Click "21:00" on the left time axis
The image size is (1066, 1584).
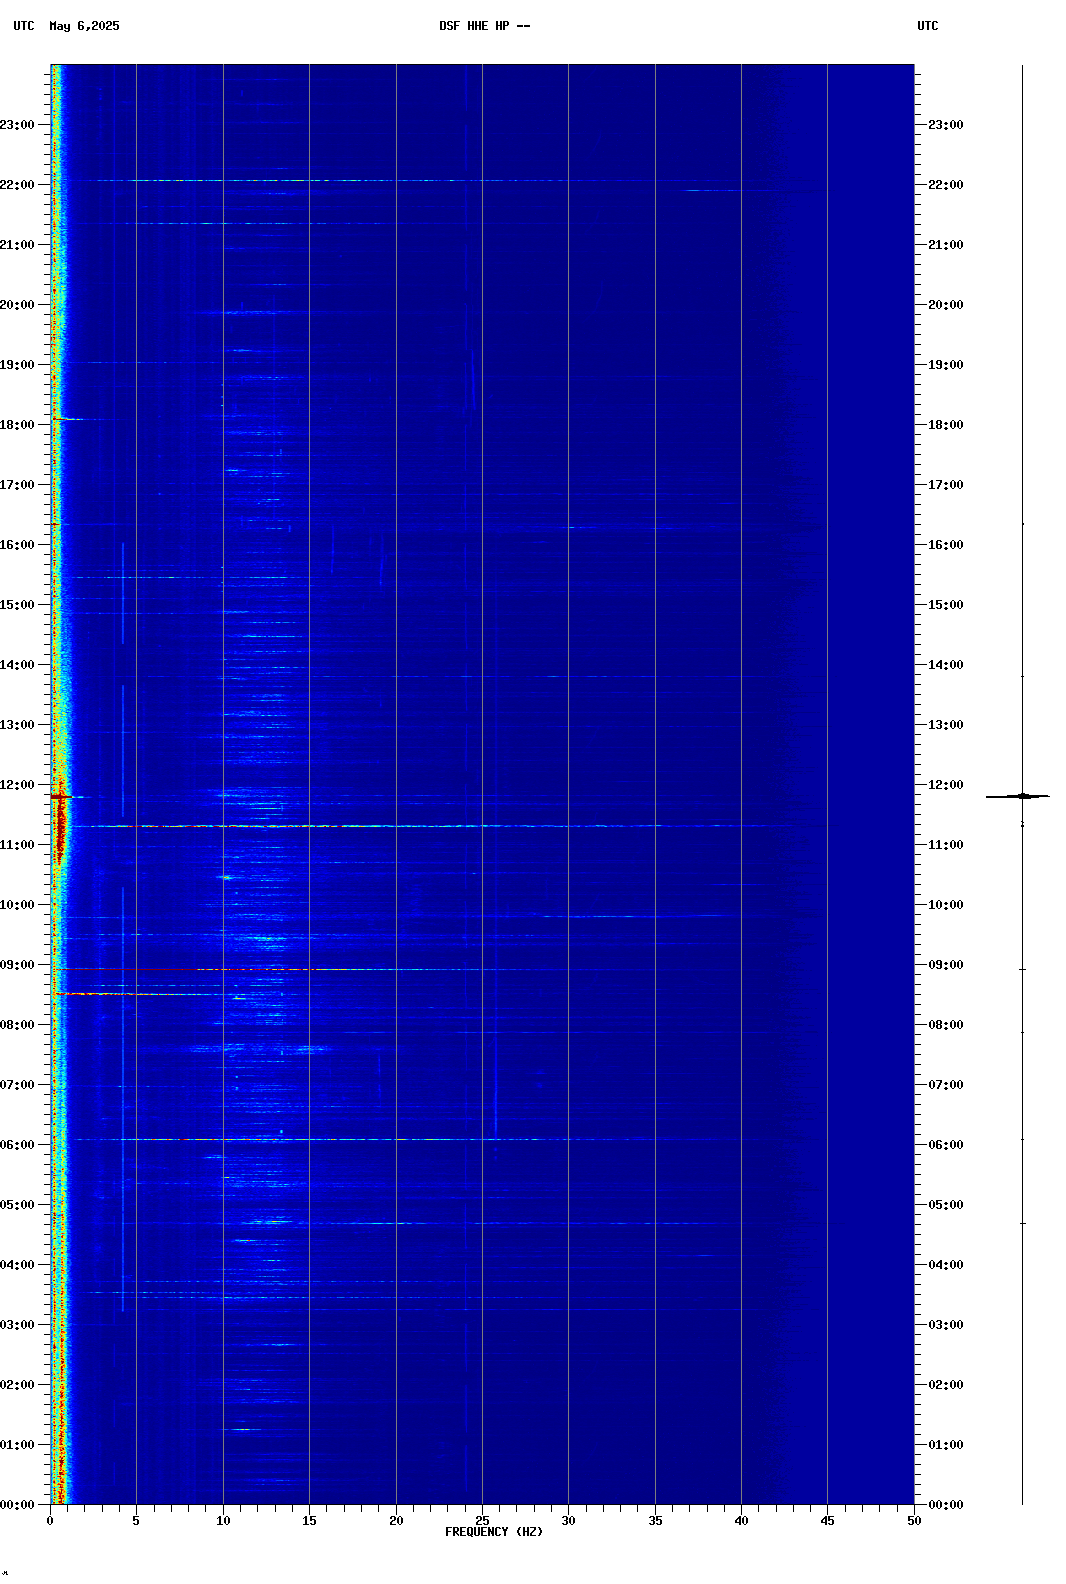pyautogui.click(x=17, y=245)
